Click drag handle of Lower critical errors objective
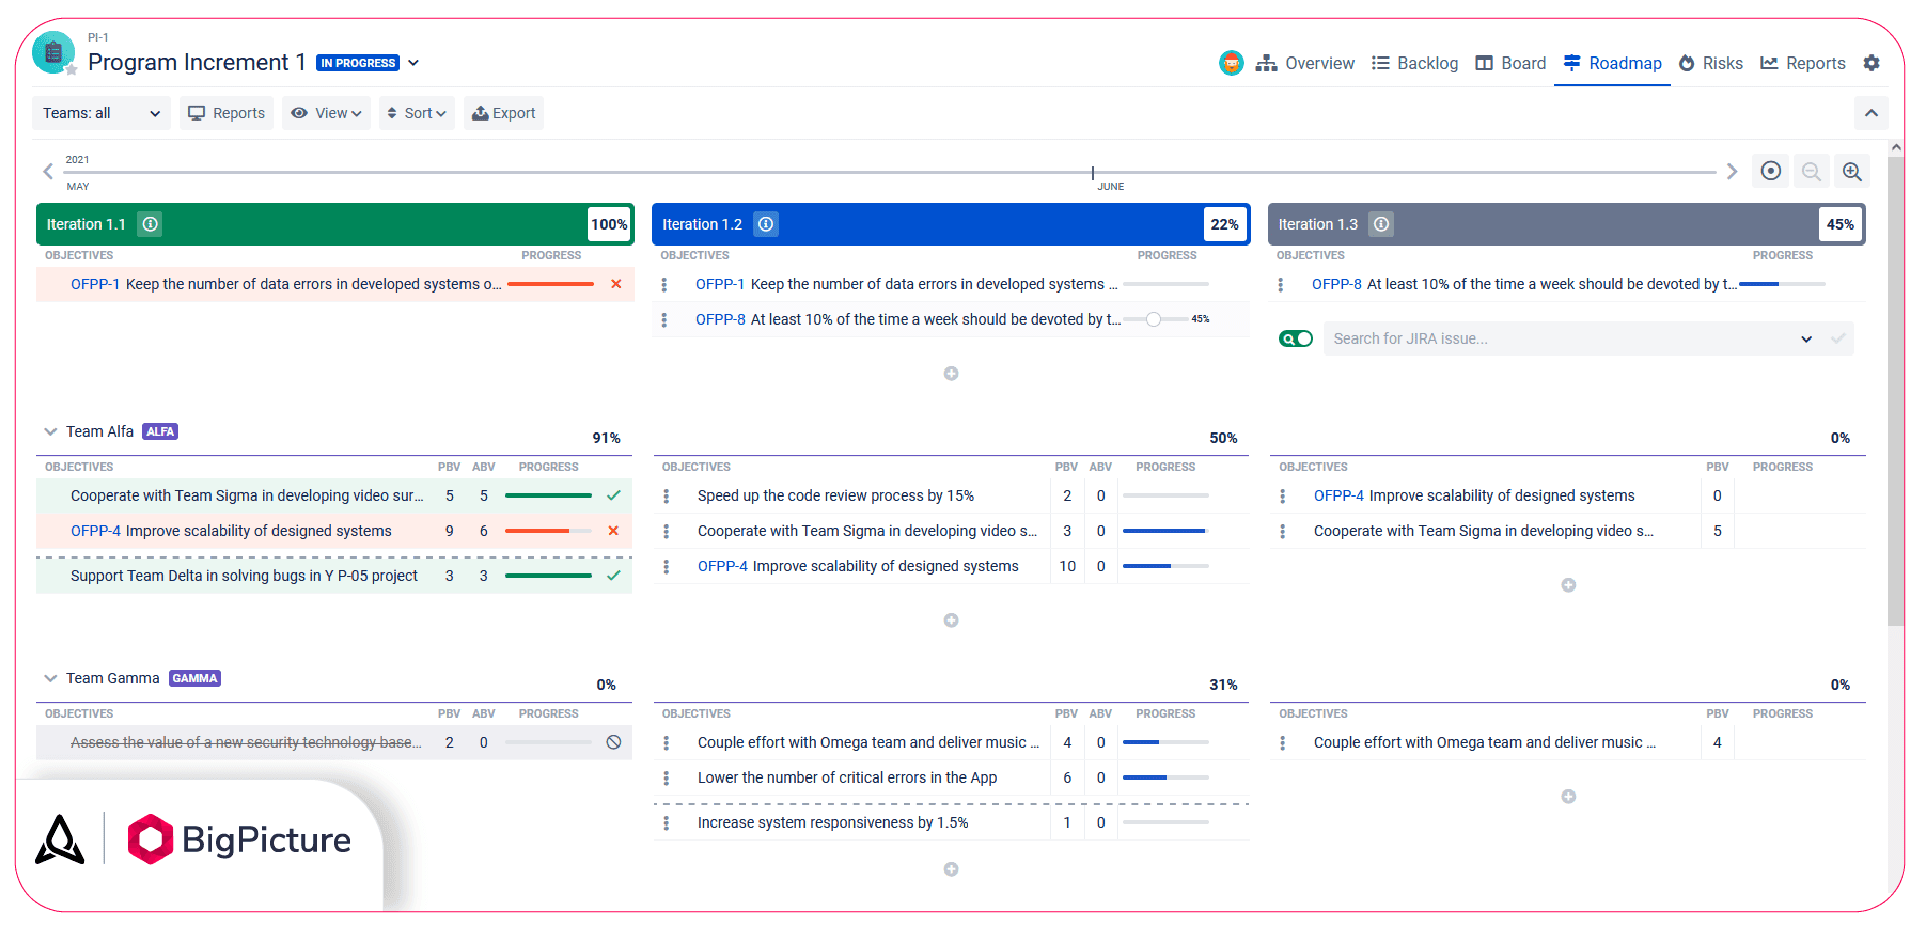The width and height of the screenshot is (1920, 930). click(x=666, y=778)
